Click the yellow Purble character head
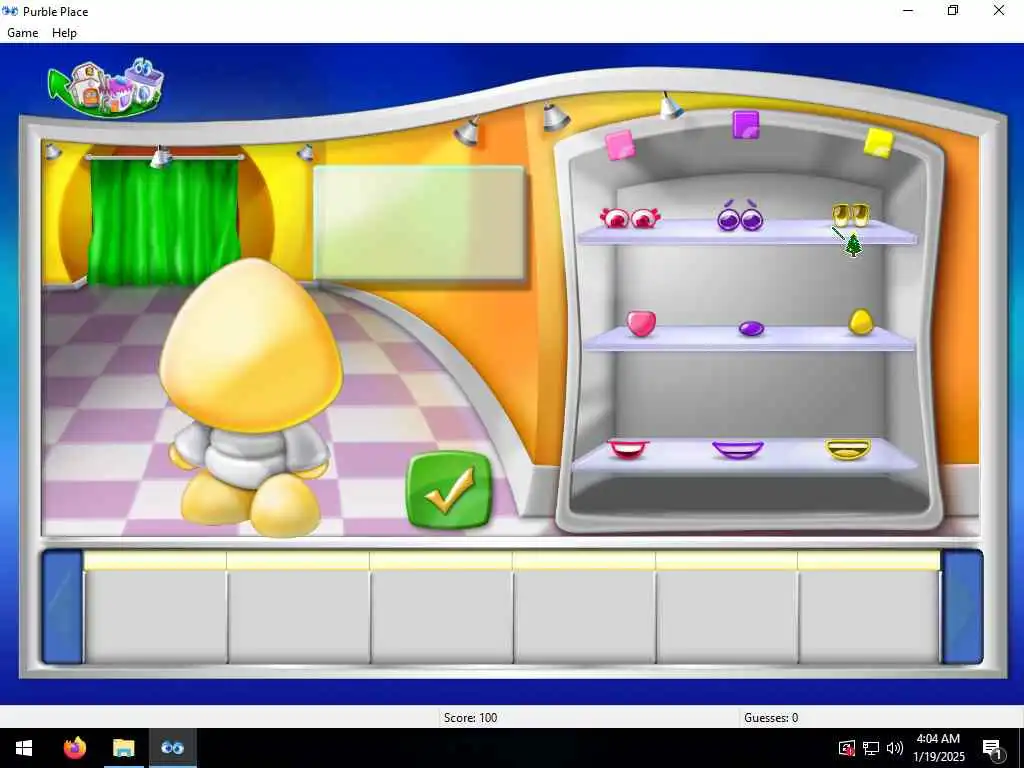The width and height of the screenshot is (1024, 768). click(x=251, y=345)
